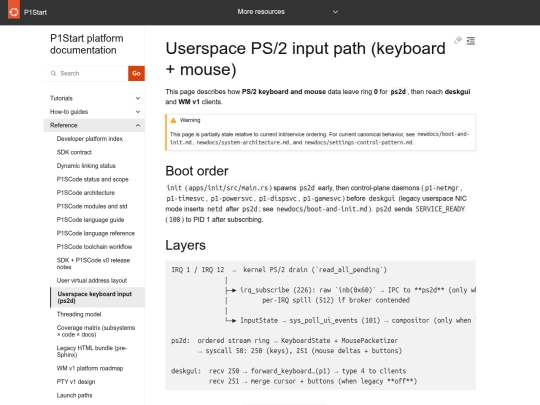Viewport: 540px width, 405px height.
Task: Click the edit-source icon beside page title
Action: point(458,40)
